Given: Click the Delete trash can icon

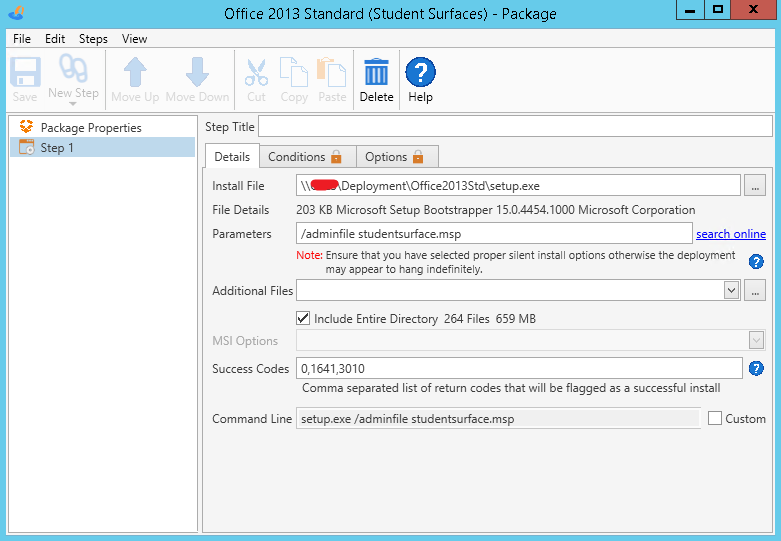Looking at the screenshot, I should [x=376, y=73].
